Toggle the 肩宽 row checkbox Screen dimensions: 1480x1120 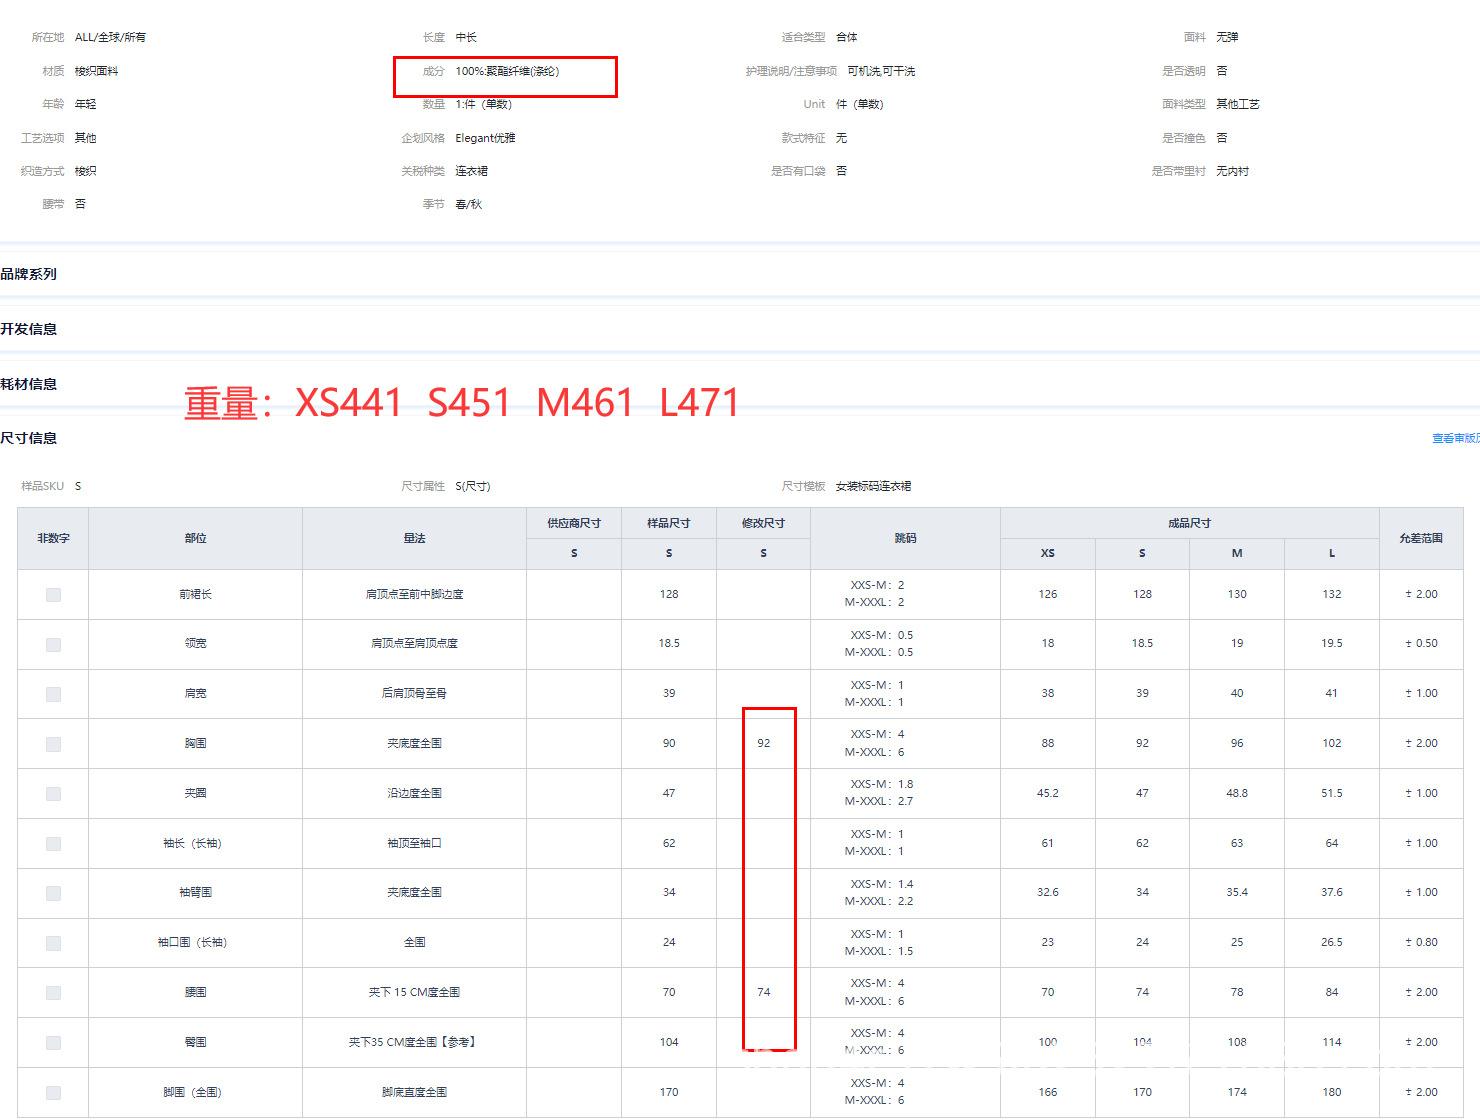[53, 694]
